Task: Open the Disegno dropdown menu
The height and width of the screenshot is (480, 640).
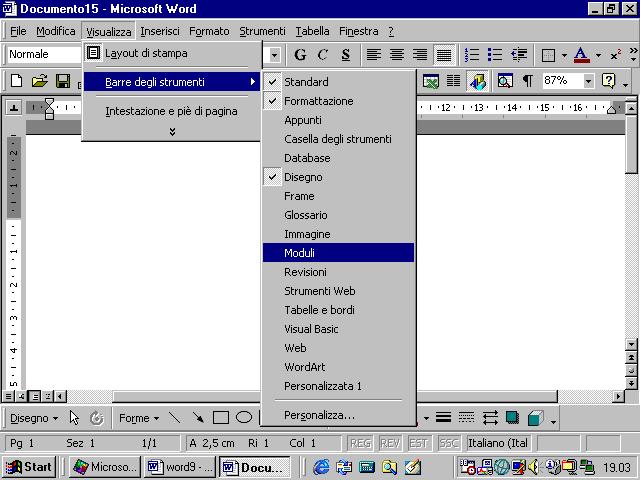Action: click(x=34, y=418)
